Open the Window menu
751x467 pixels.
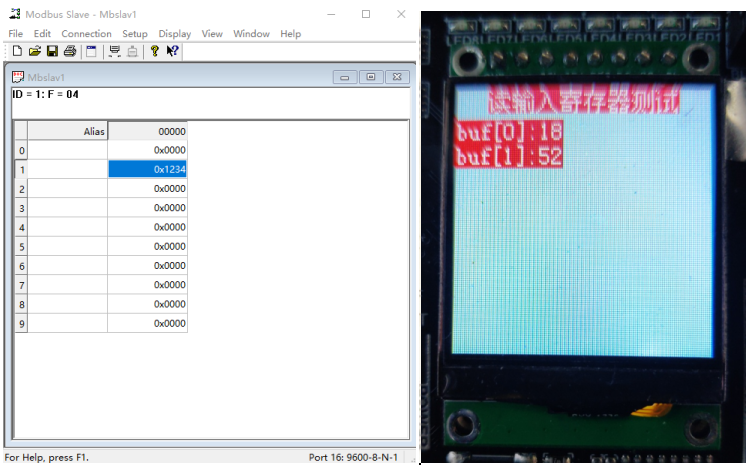click(251, 34)
